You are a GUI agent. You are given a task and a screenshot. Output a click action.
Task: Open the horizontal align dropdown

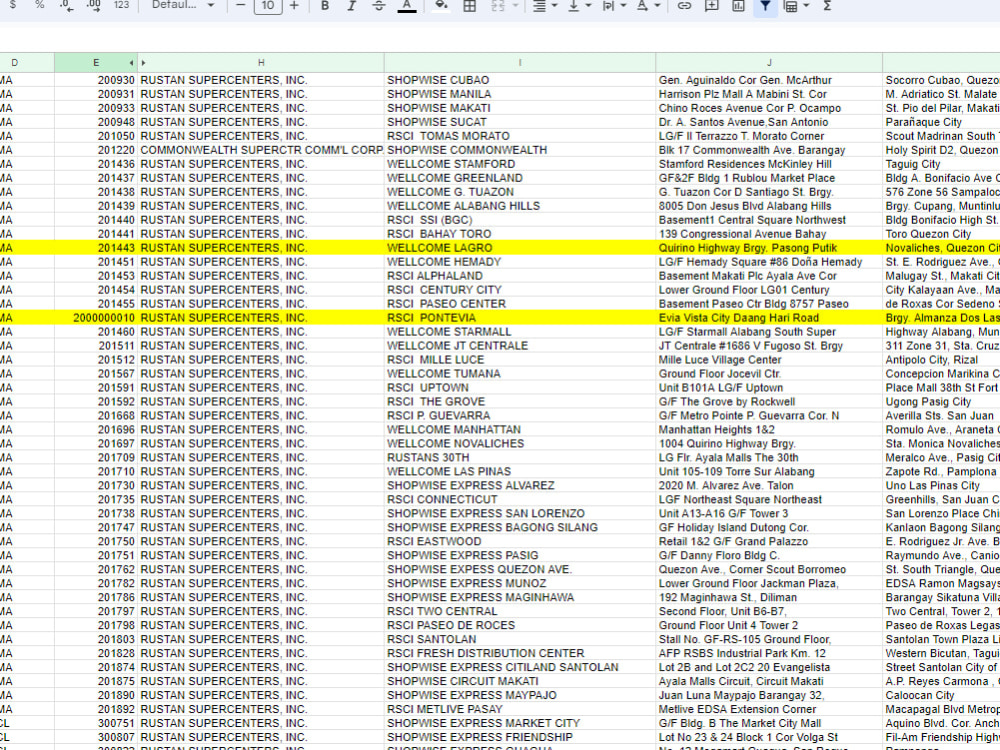click(x=545, y=6)
